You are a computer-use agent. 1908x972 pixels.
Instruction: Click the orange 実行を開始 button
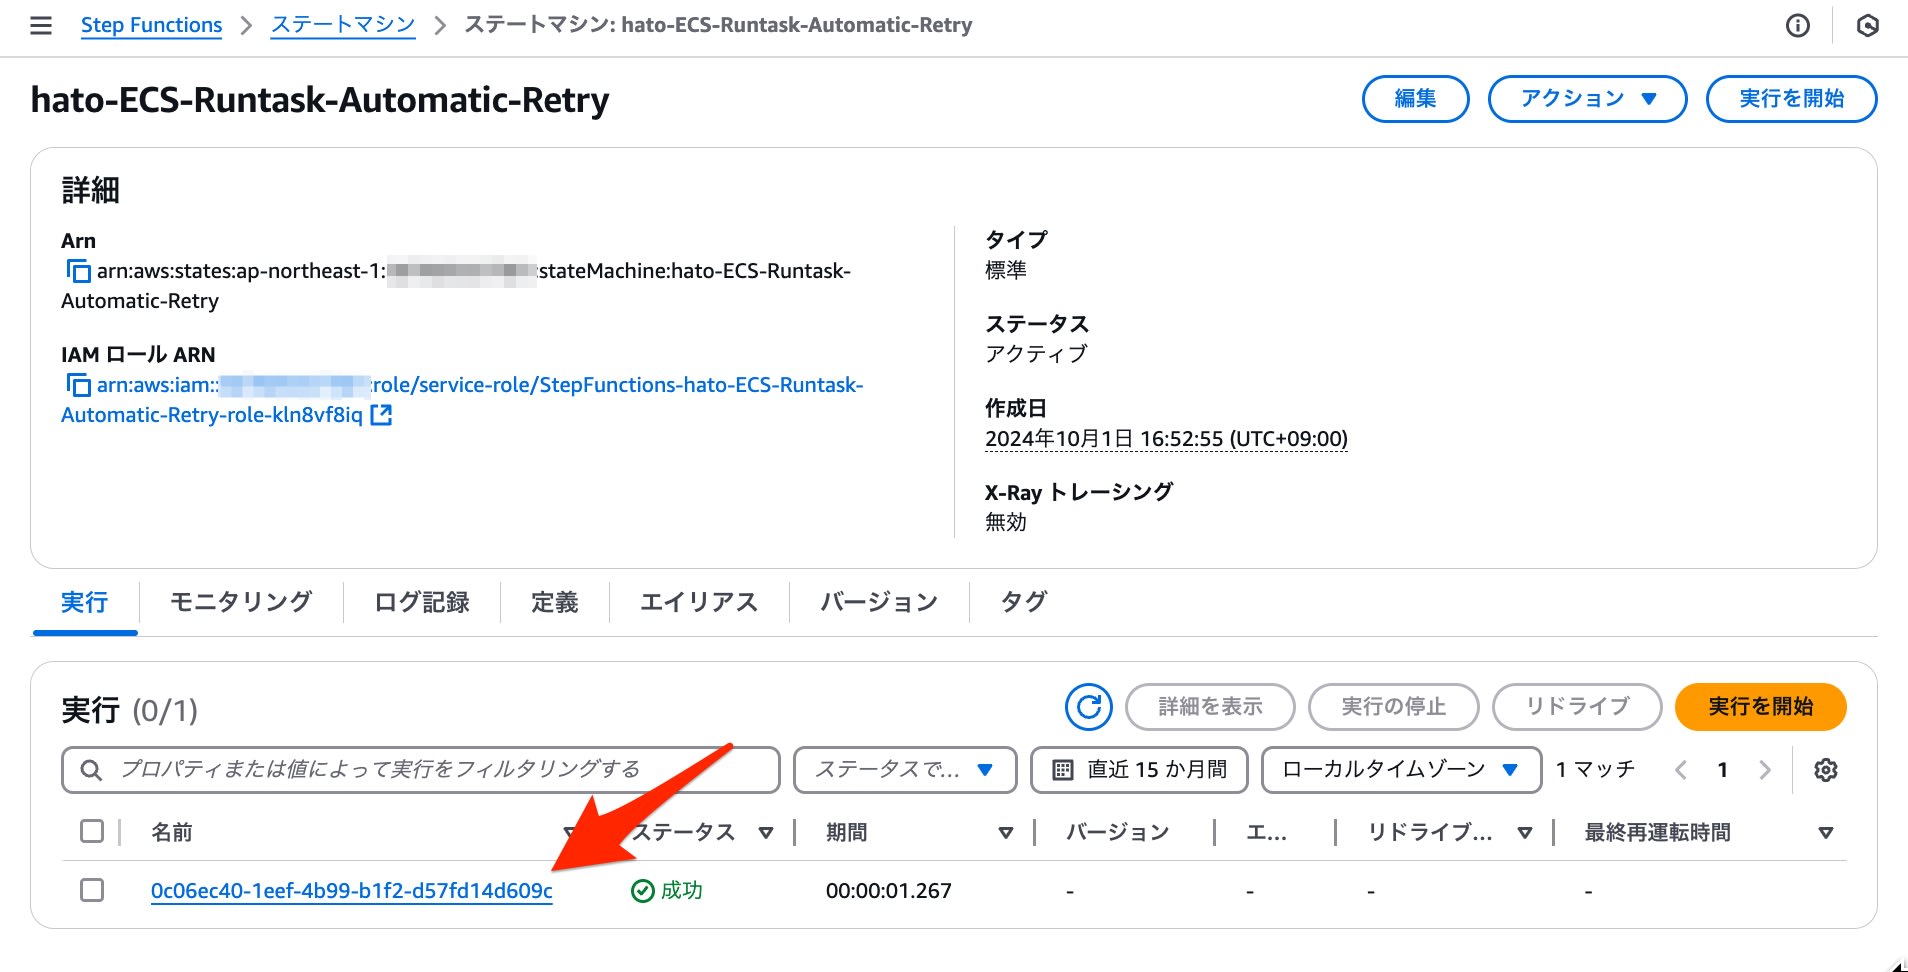tap(1760, 707)
